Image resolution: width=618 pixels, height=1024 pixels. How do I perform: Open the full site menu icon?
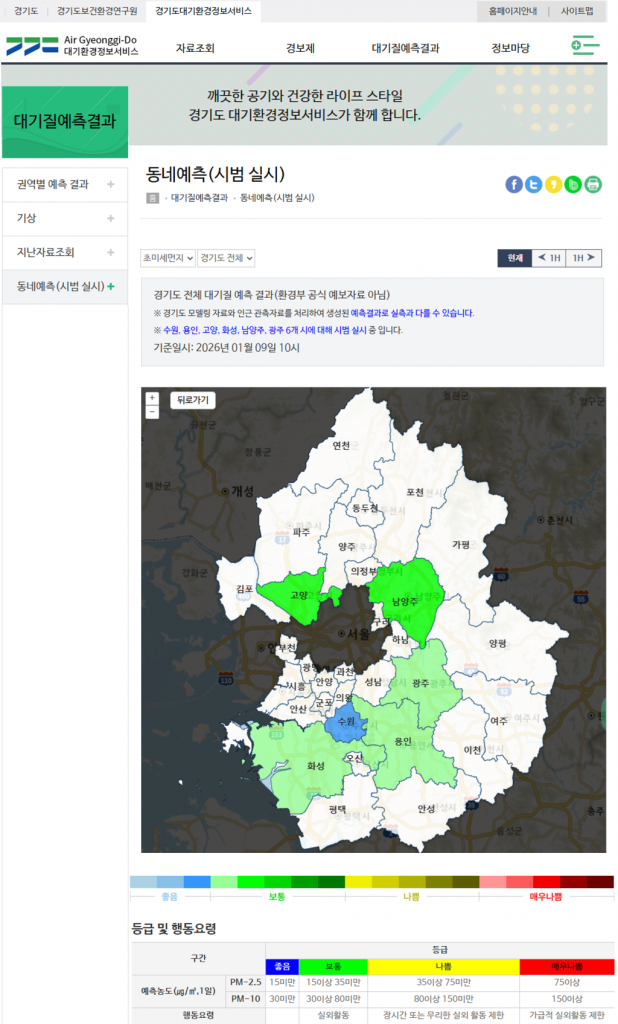click(585, 46)
